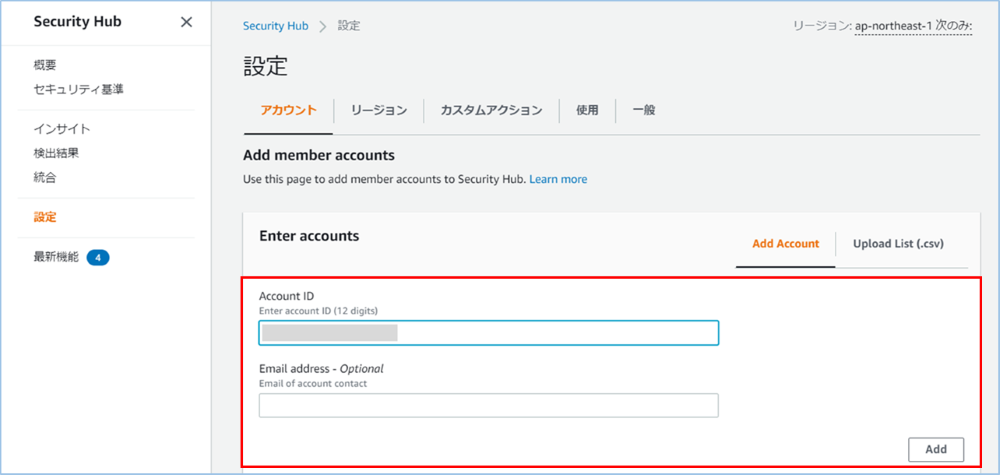Switch to the アカウント tab
Viewport: 1000px width, 475px height.
click(288, 111)
